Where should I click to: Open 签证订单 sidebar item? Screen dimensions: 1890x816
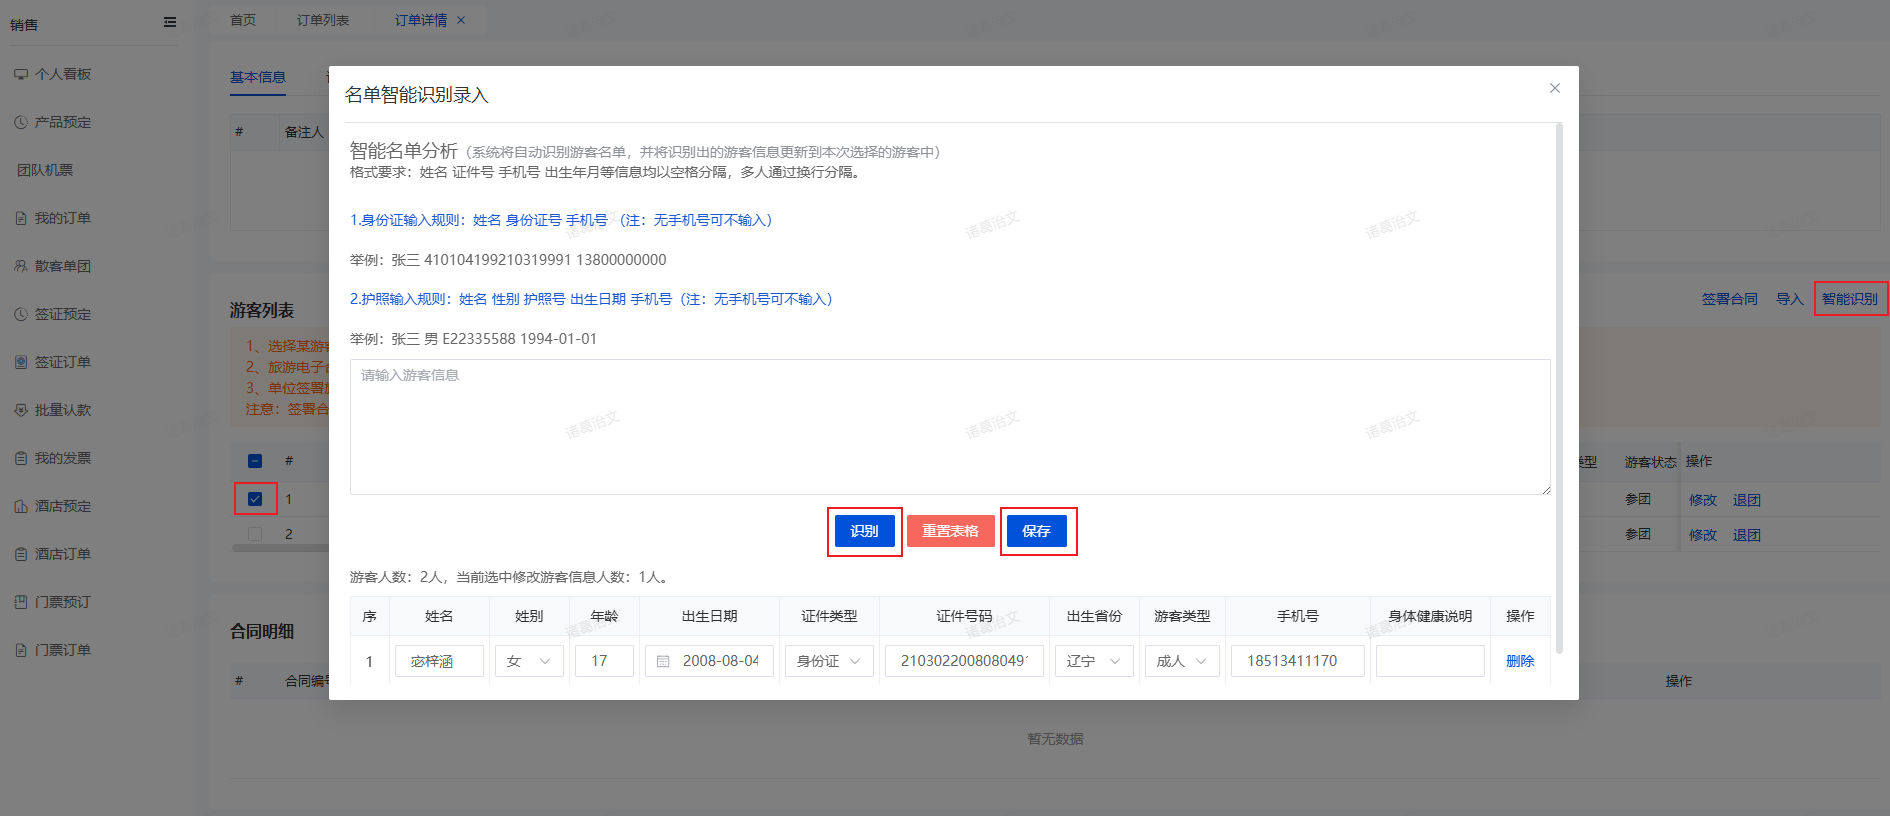(x=62, y=362)
